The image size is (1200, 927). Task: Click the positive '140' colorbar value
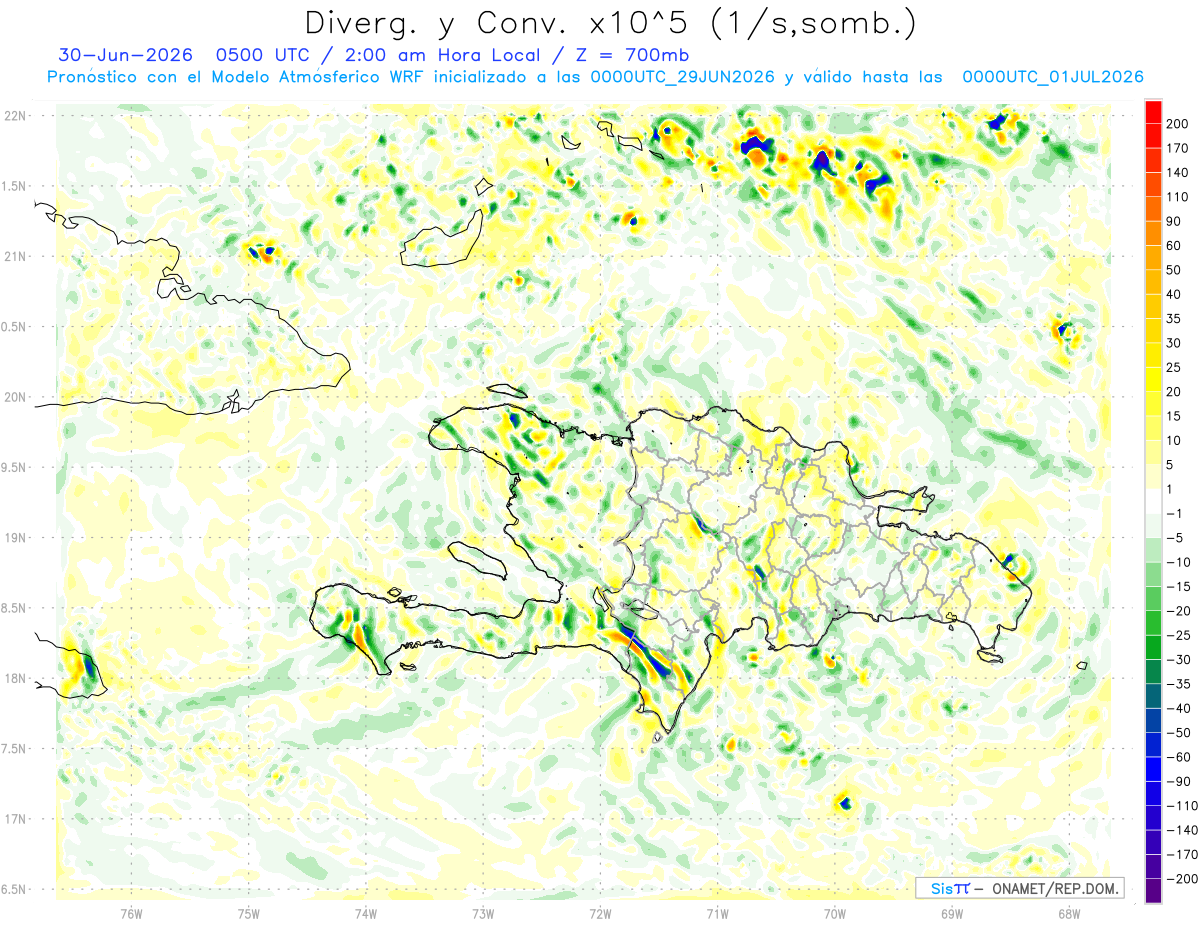pyautogui.click(x=1177, y=172)
